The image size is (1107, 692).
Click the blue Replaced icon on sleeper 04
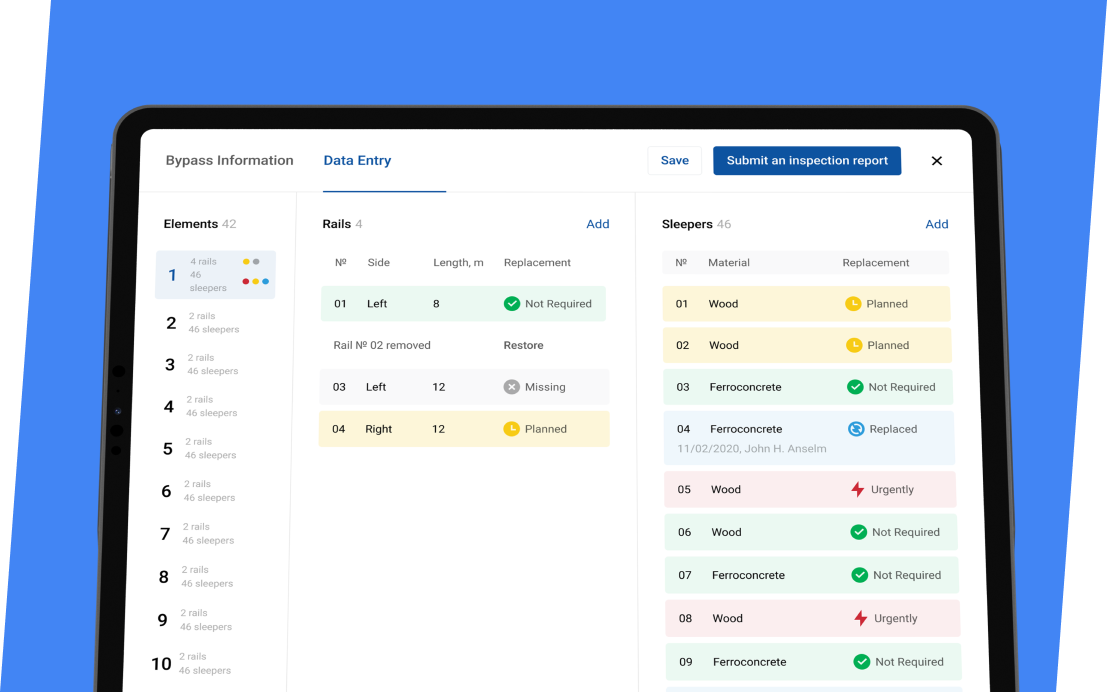point(856,429)
